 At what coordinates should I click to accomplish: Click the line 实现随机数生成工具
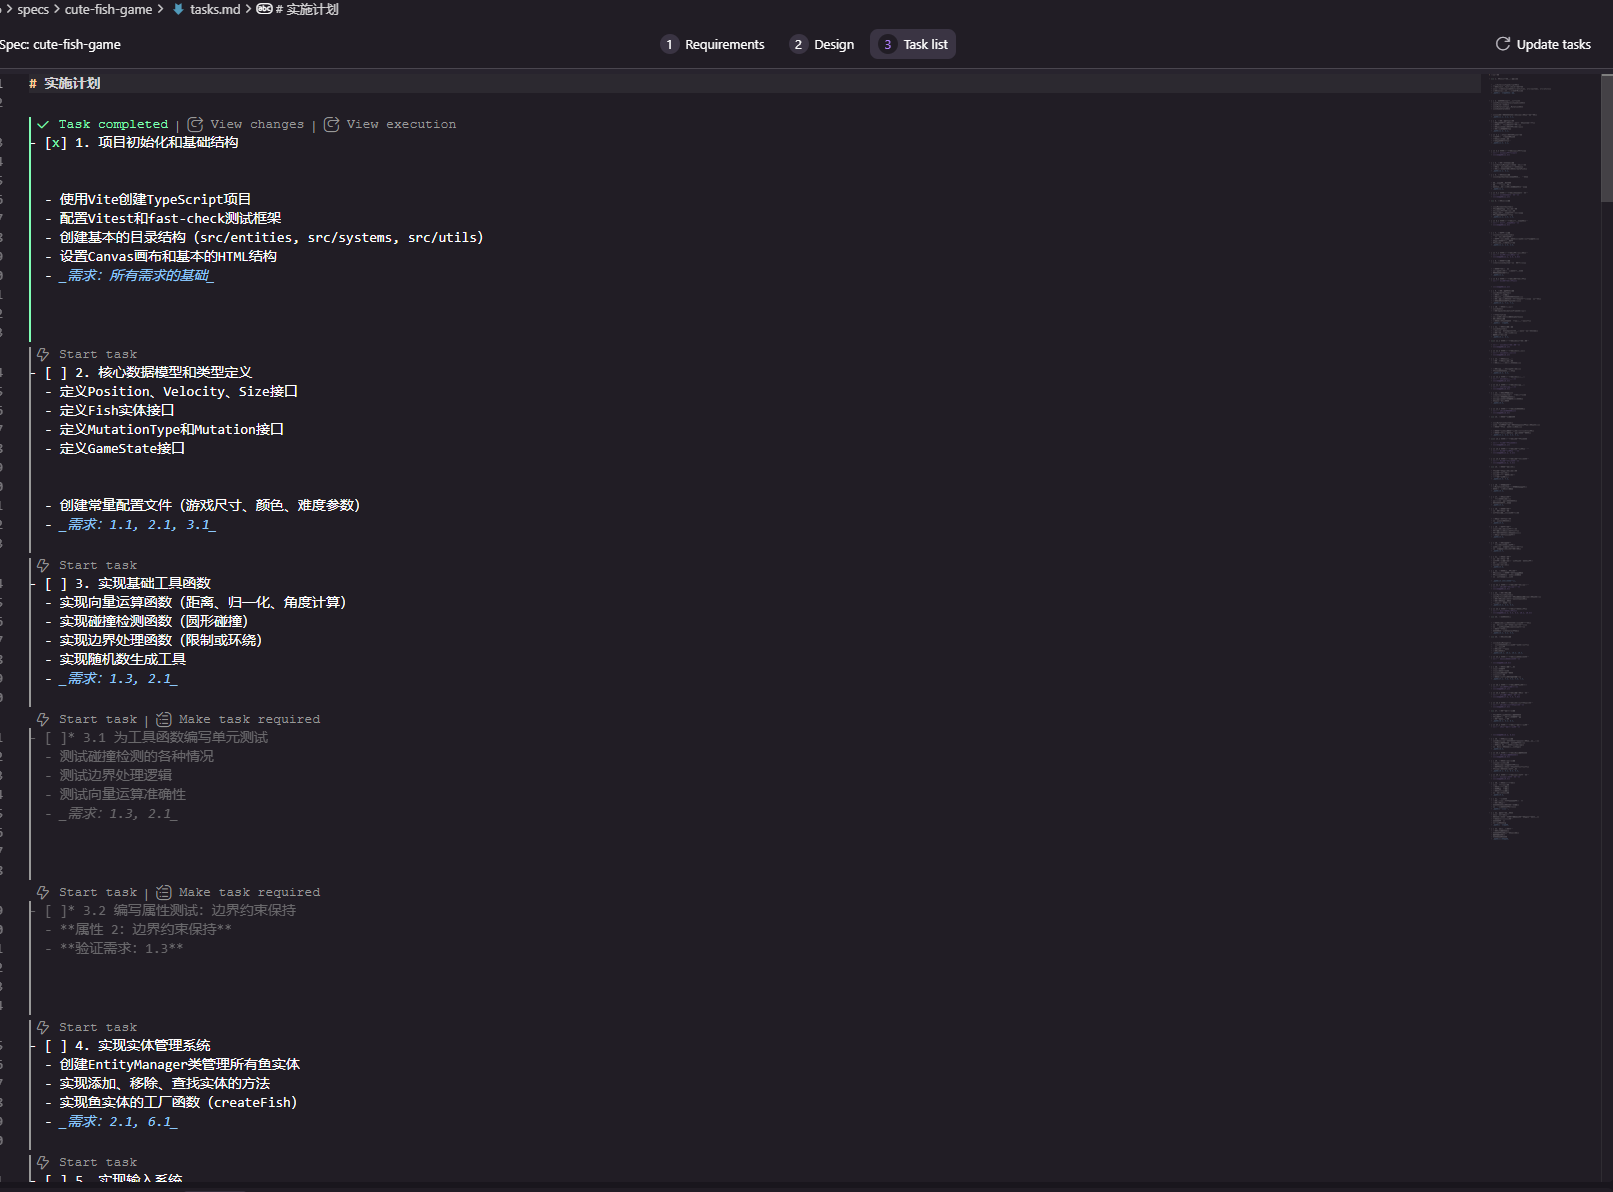click(122, 660)
